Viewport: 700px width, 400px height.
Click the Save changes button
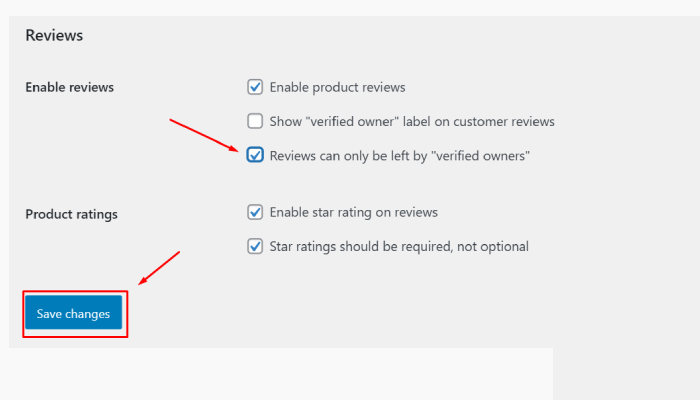tap(73, 313)
